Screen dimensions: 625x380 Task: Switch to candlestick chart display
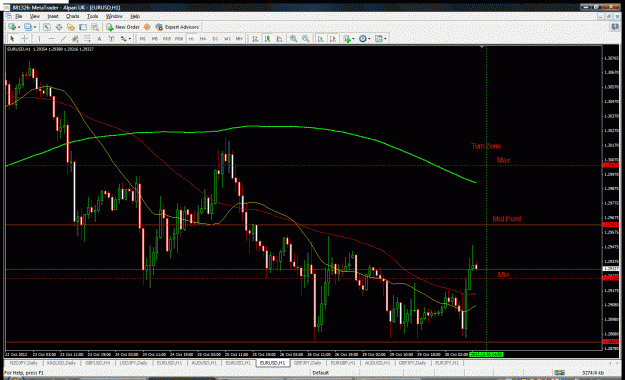coord(267,39)
